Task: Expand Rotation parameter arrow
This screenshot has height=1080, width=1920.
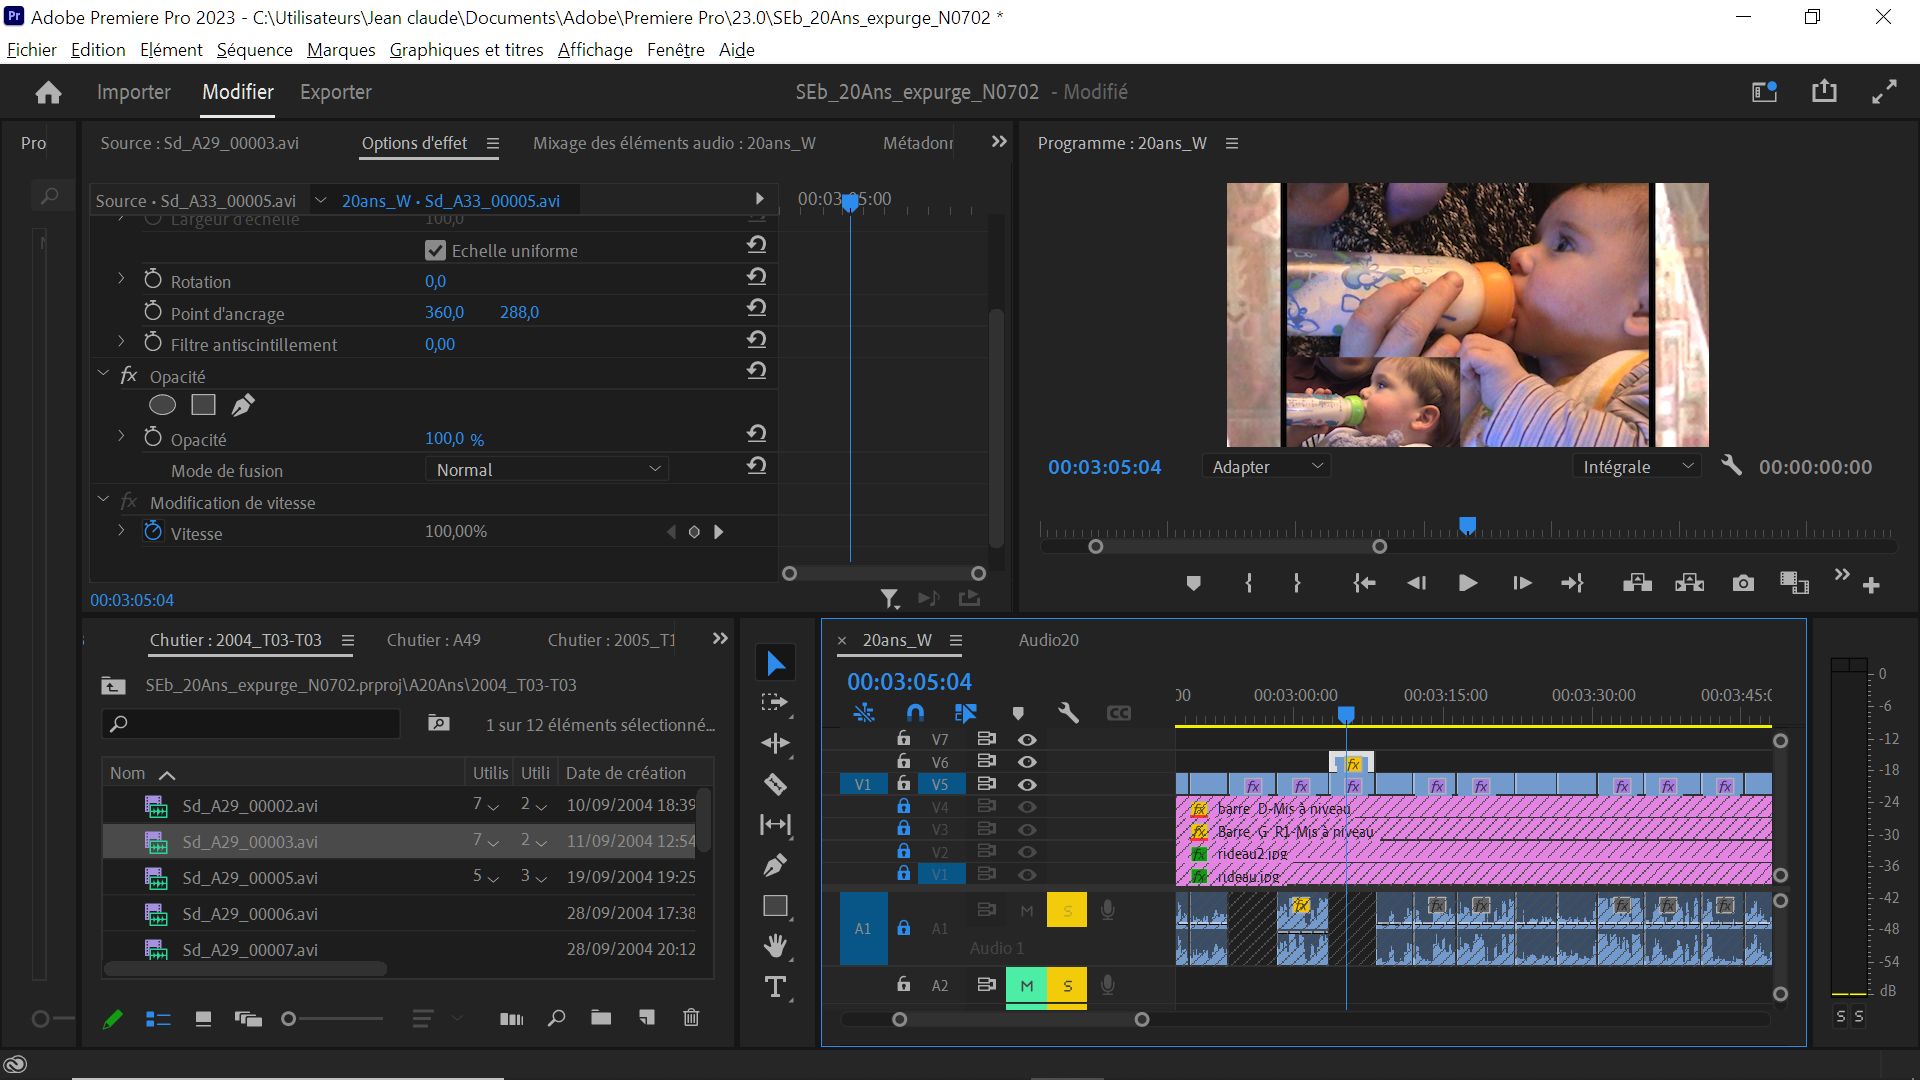Action: click(x=121, y=279)
